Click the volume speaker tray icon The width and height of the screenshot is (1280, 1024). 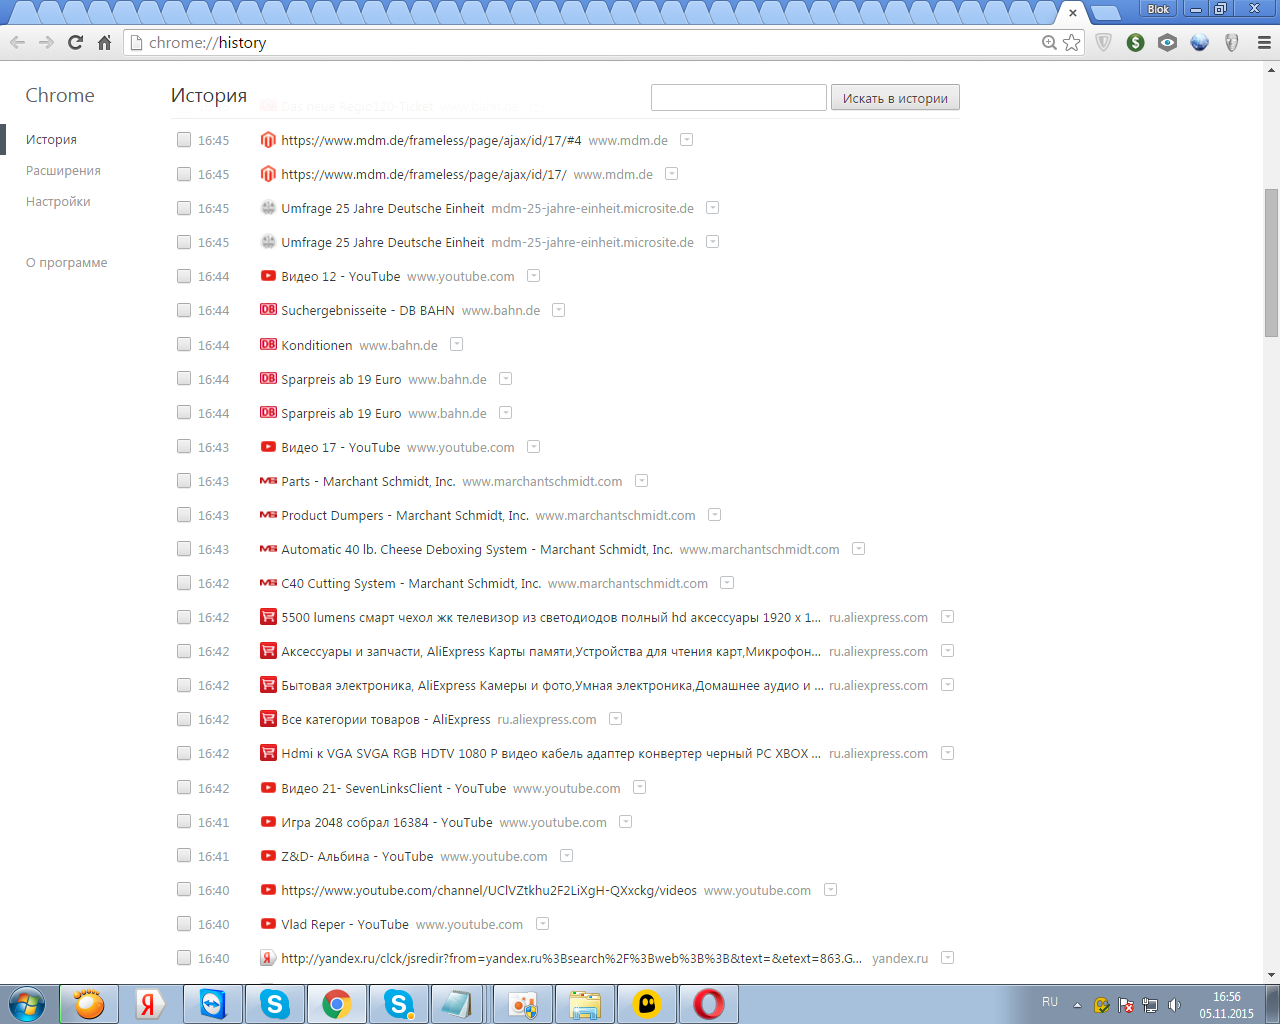[x=1174, y=1005]
